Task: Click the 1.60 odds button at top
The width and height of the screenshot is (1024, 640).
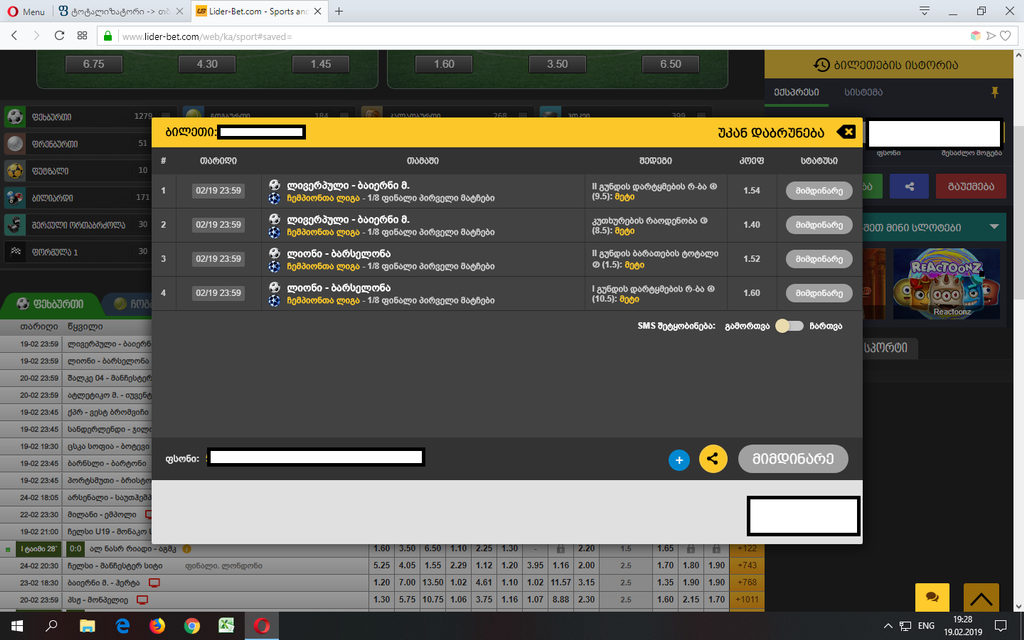Action: tap(444, 64)
